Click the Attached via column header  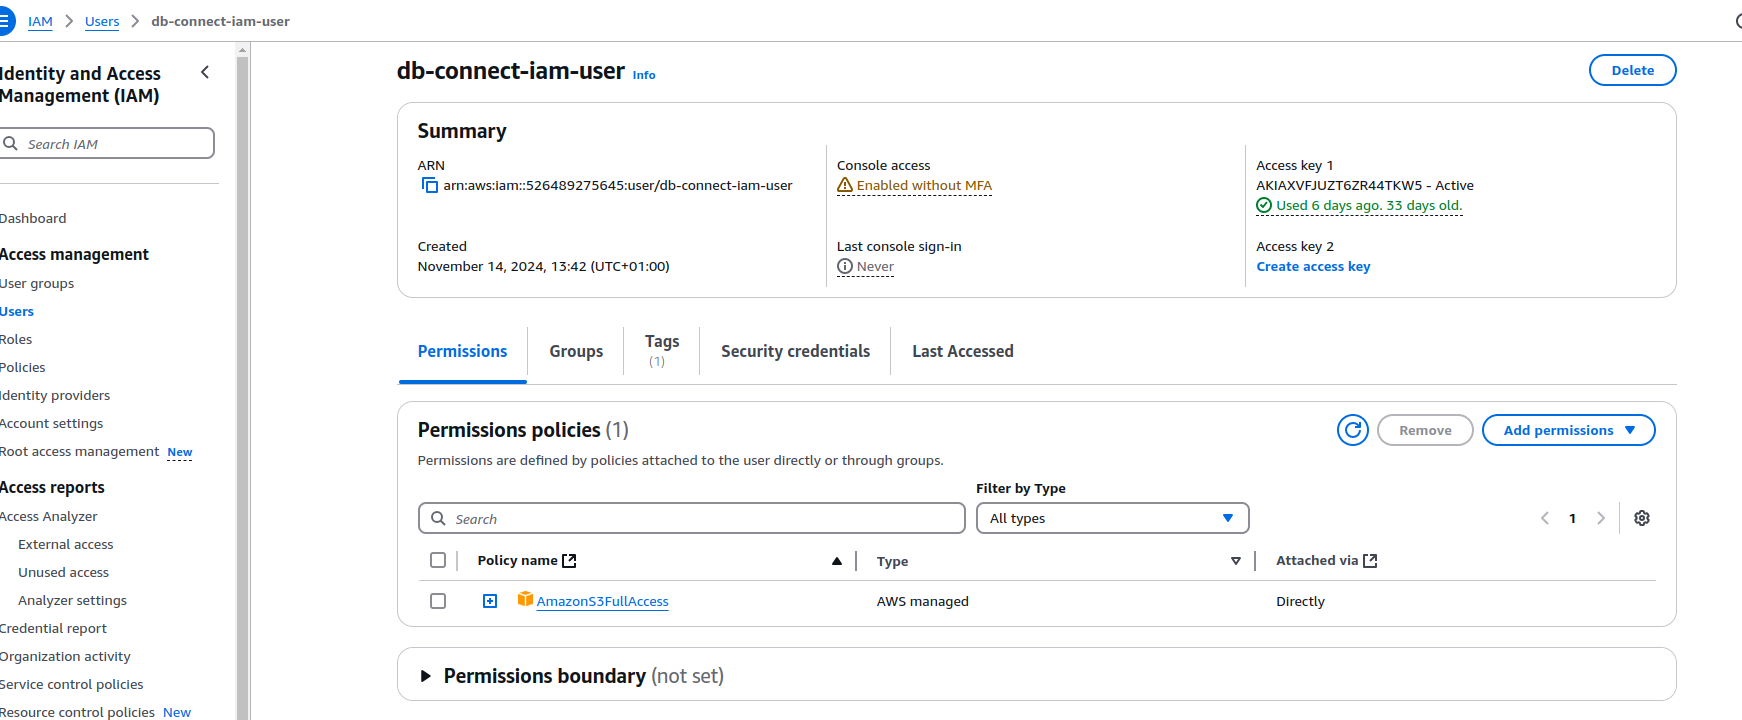(1317, 560)
